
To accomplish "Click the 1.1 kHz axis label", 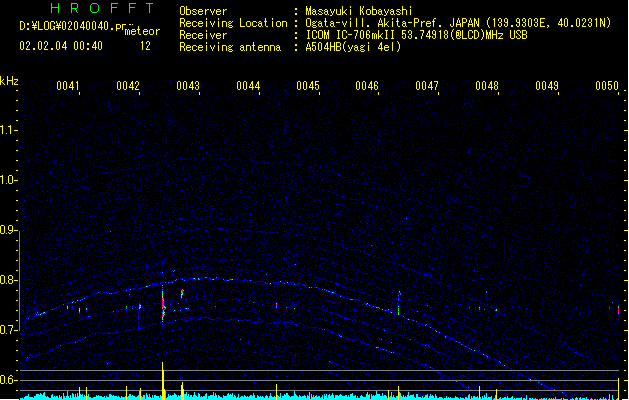I will [8, 130].
